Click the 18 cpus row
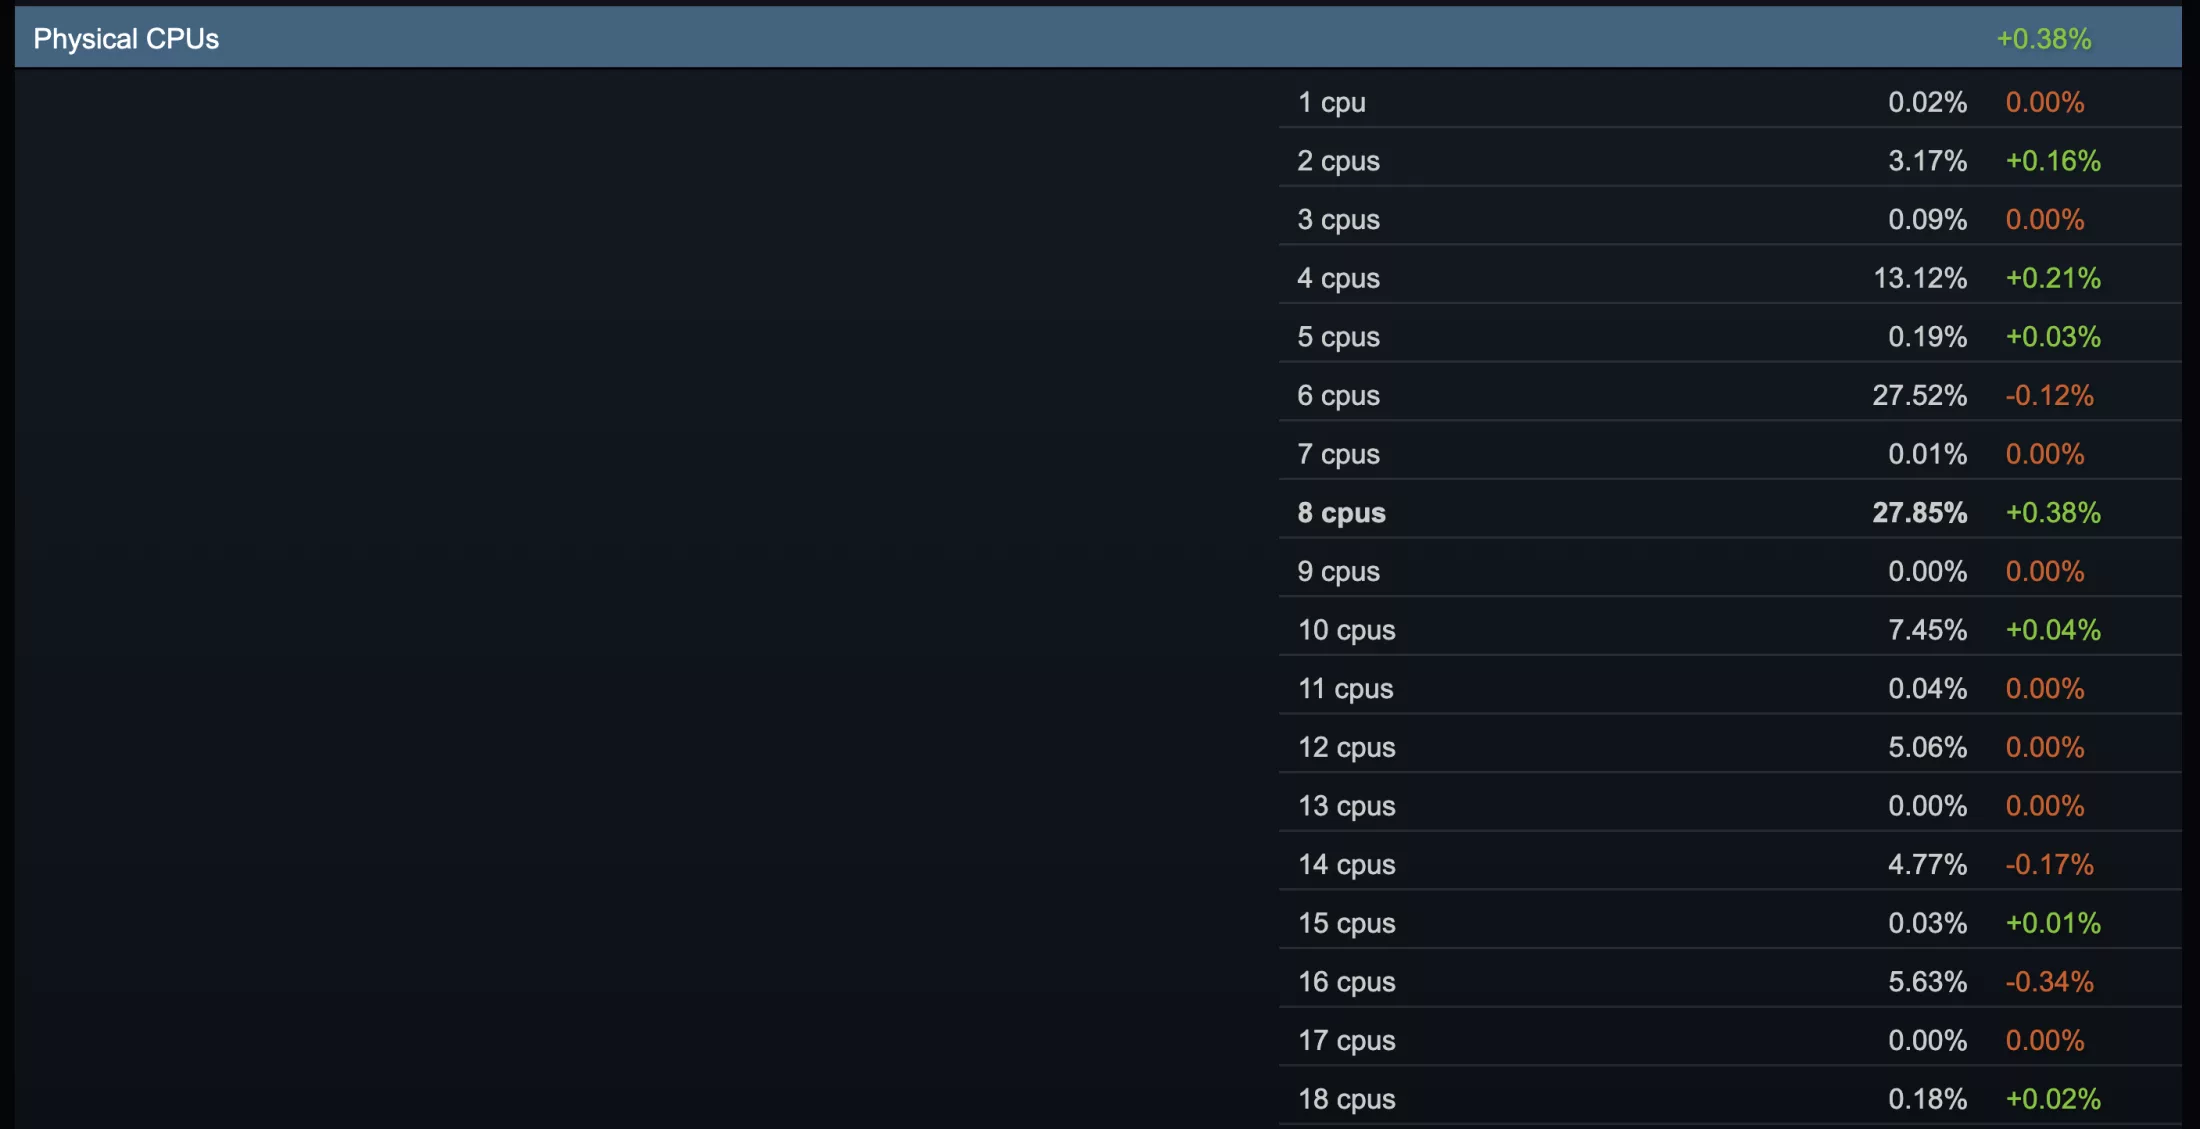Viewport: 2200px width, 1129px height. [1730, 1099]
